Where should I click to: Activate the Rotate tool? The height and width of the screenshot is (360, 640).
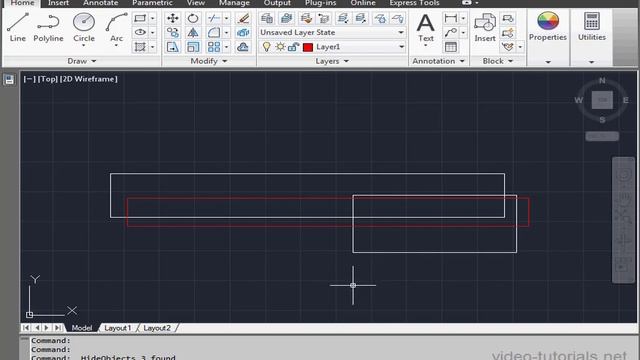pyautogui.click(x=193, y=18)
